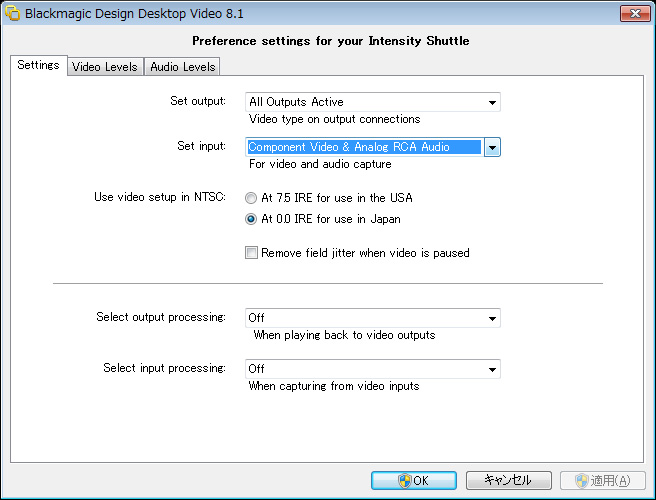Click the Blackmagic Design Desktop Video title bar
The height and width of the screenshot is (500, 656).
300,14
